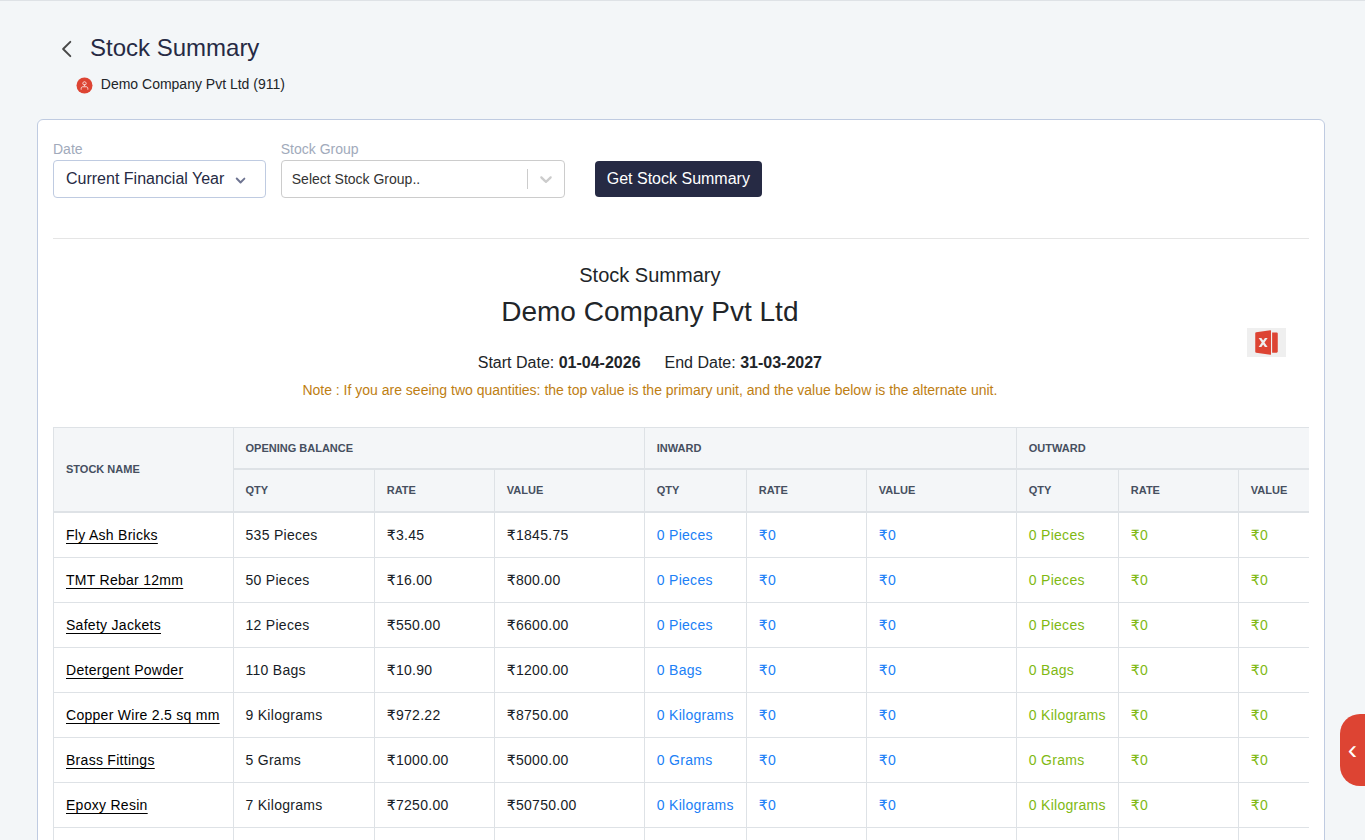Open the Epoxy Resin stock link

click(x=107, y=805)
